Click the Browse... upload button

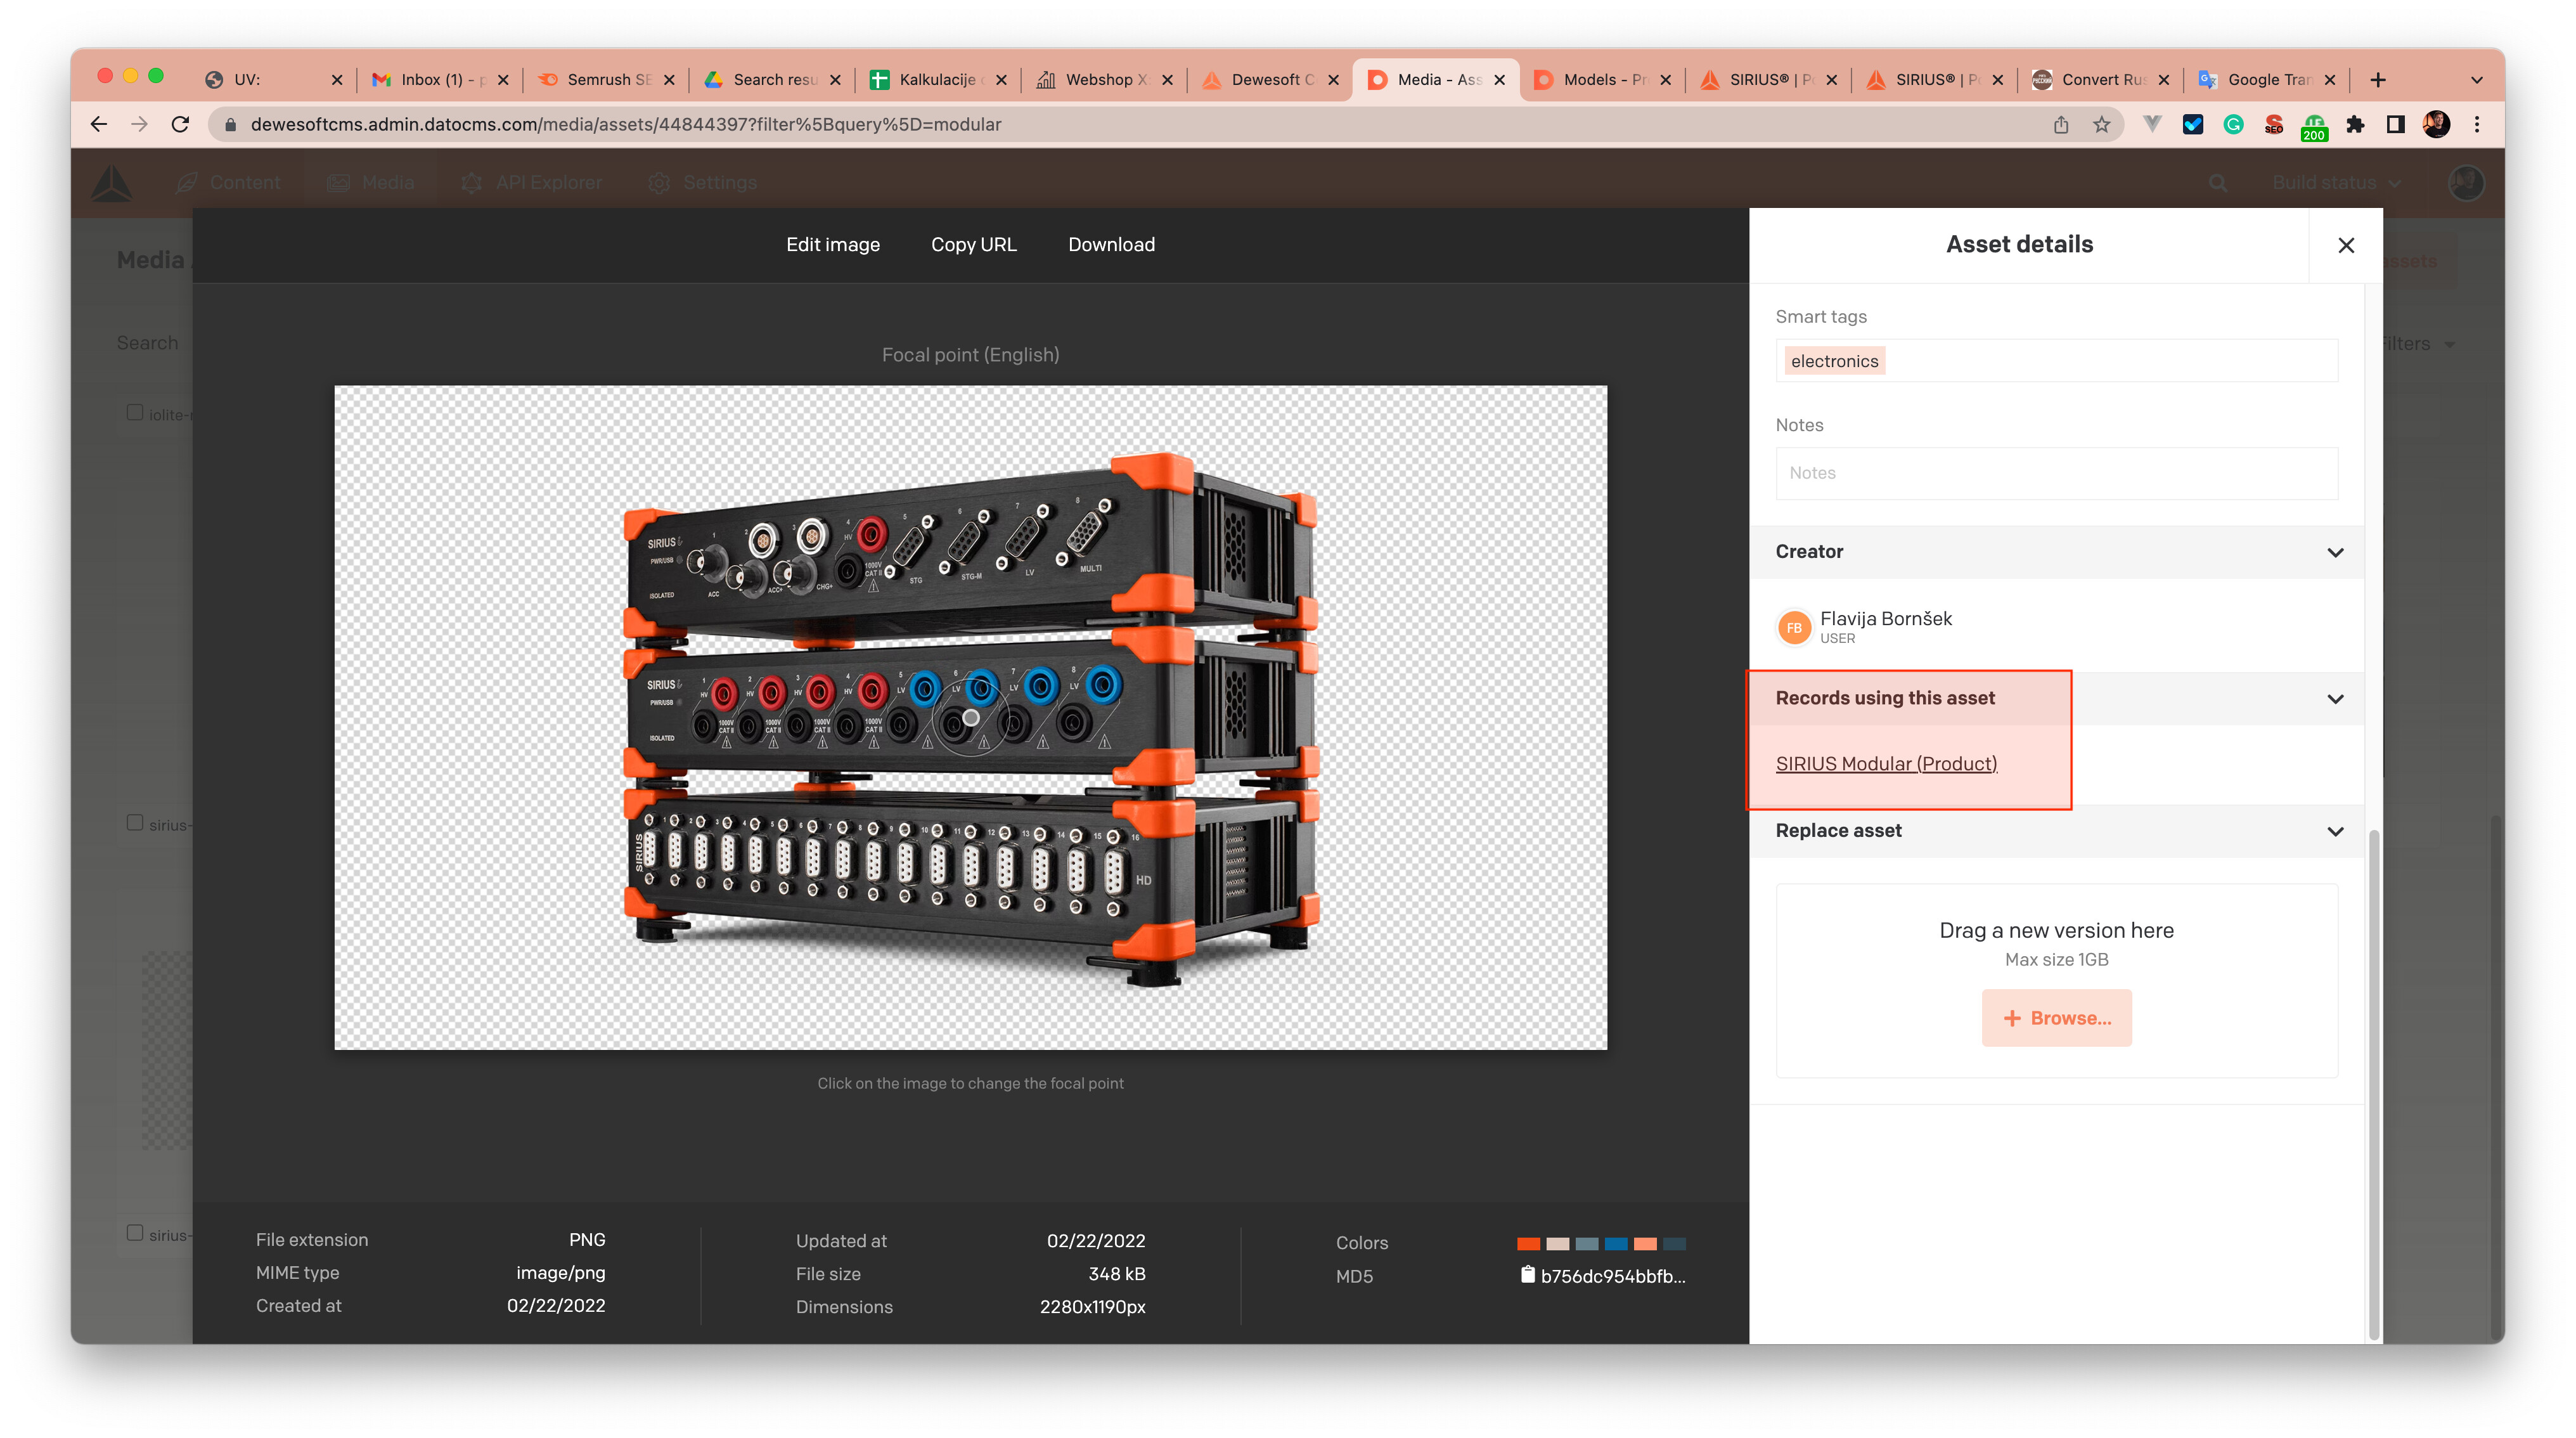click(2056, 1018)
